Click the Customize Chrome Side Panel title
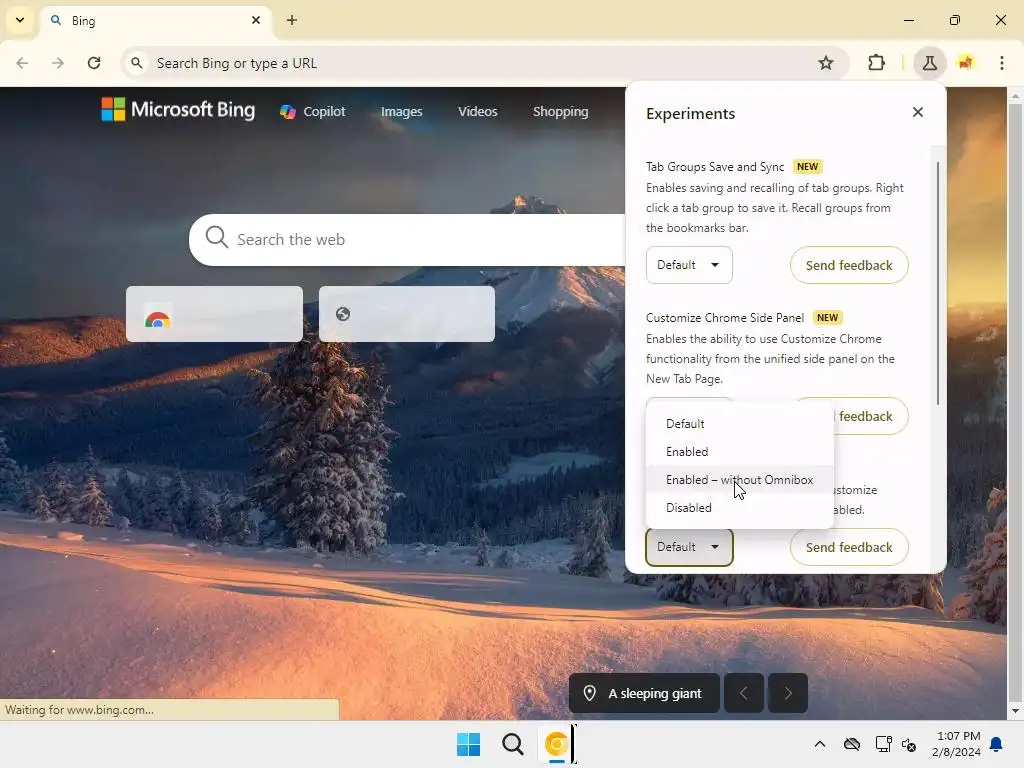Screen dimensions: 1024x768 (725, 317)
